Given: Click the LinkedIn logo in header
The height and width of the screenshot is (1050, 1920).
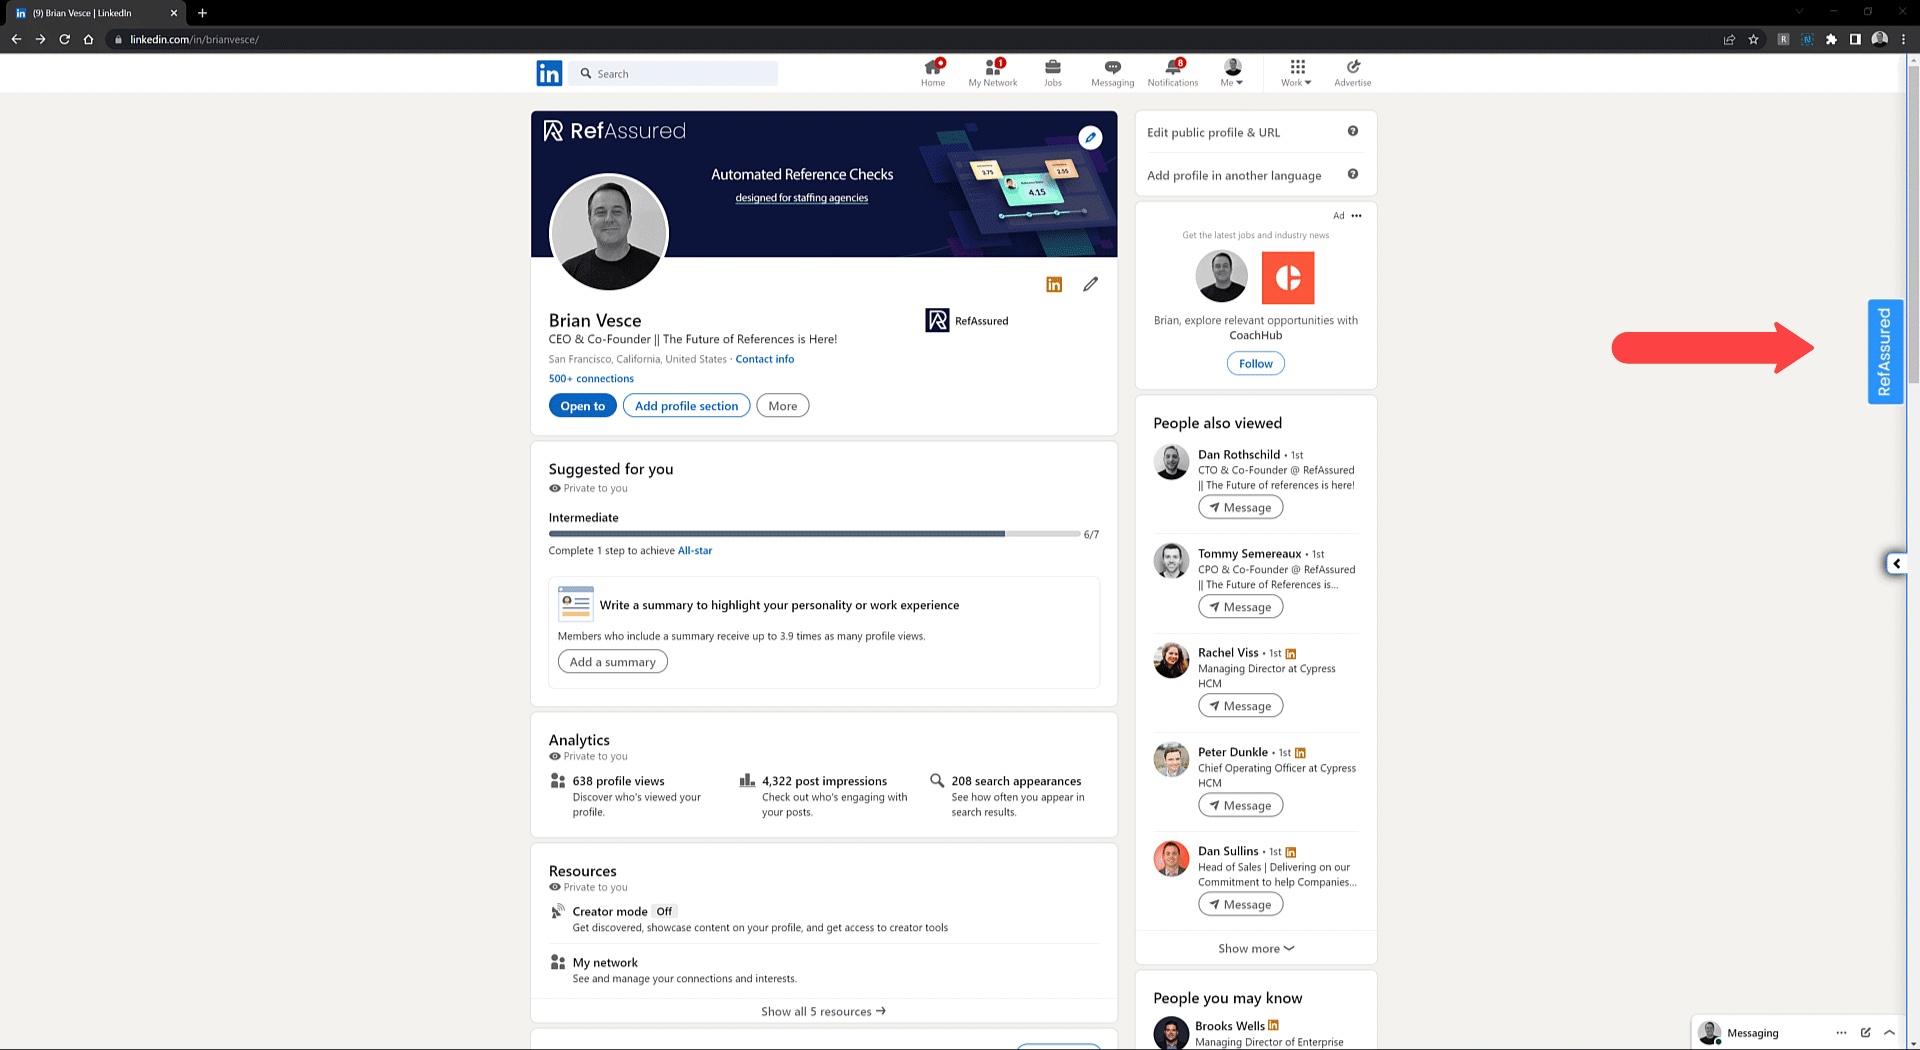Looking at the screenshot, I should coord(549,73).
